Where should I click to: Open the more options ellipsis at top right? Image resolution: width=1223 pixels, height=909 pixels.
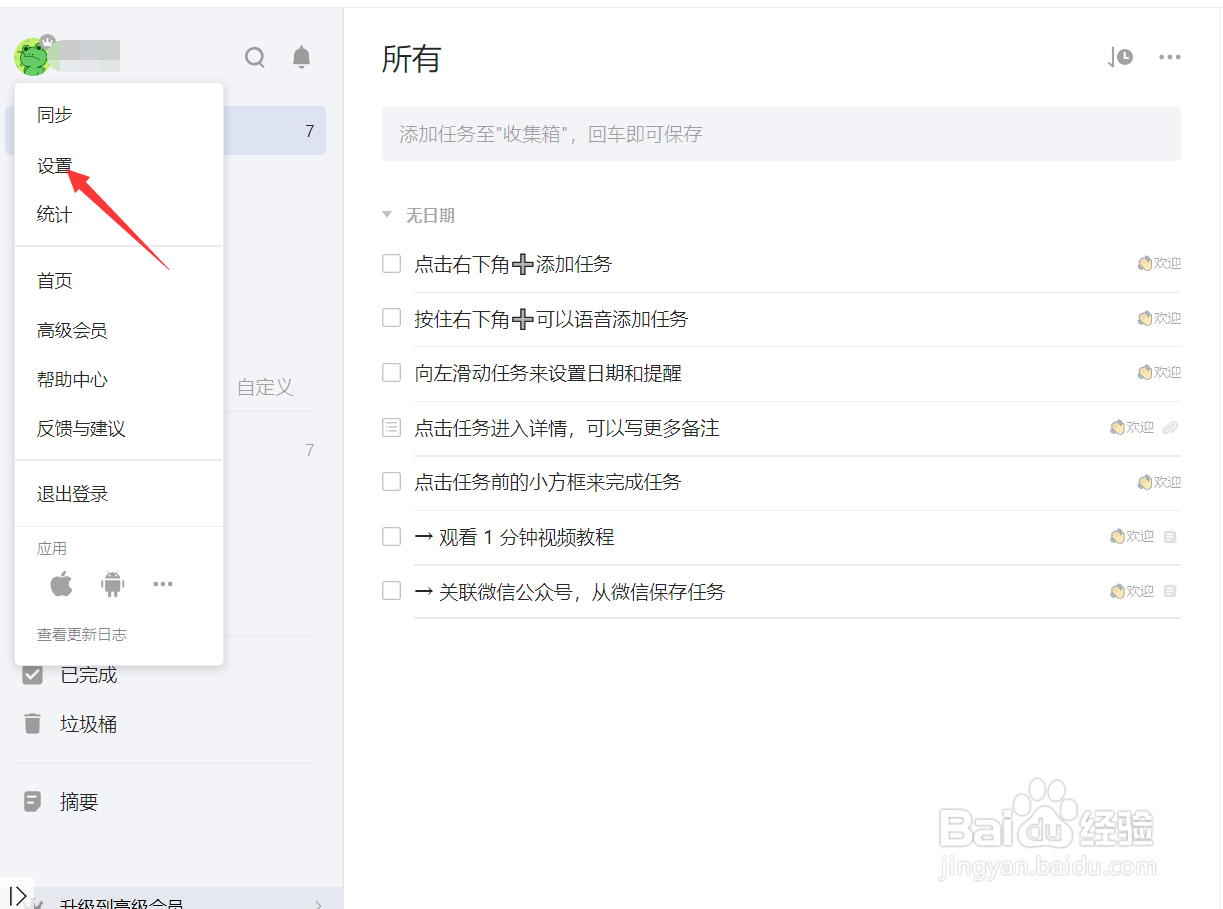click(1170, 57)
